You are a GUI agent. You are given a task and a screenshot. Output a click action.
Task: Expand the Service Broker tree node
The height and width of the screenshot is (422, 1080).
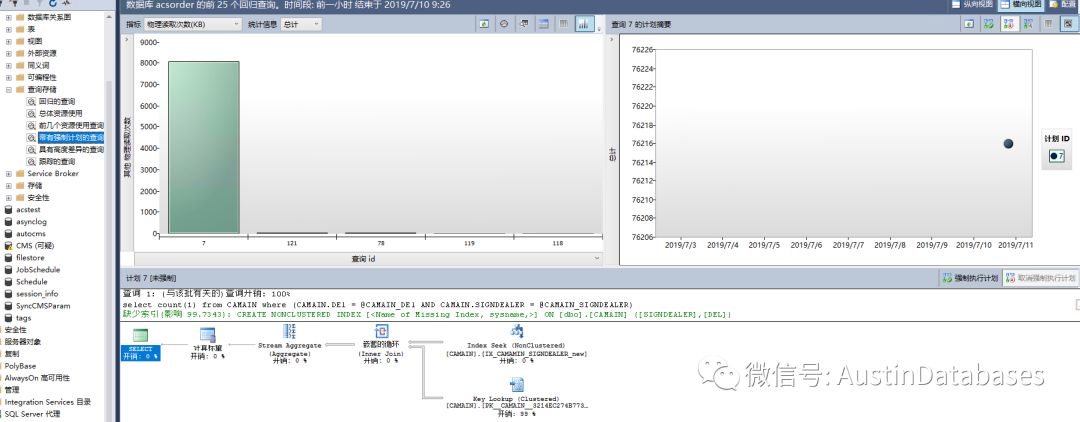8,173
